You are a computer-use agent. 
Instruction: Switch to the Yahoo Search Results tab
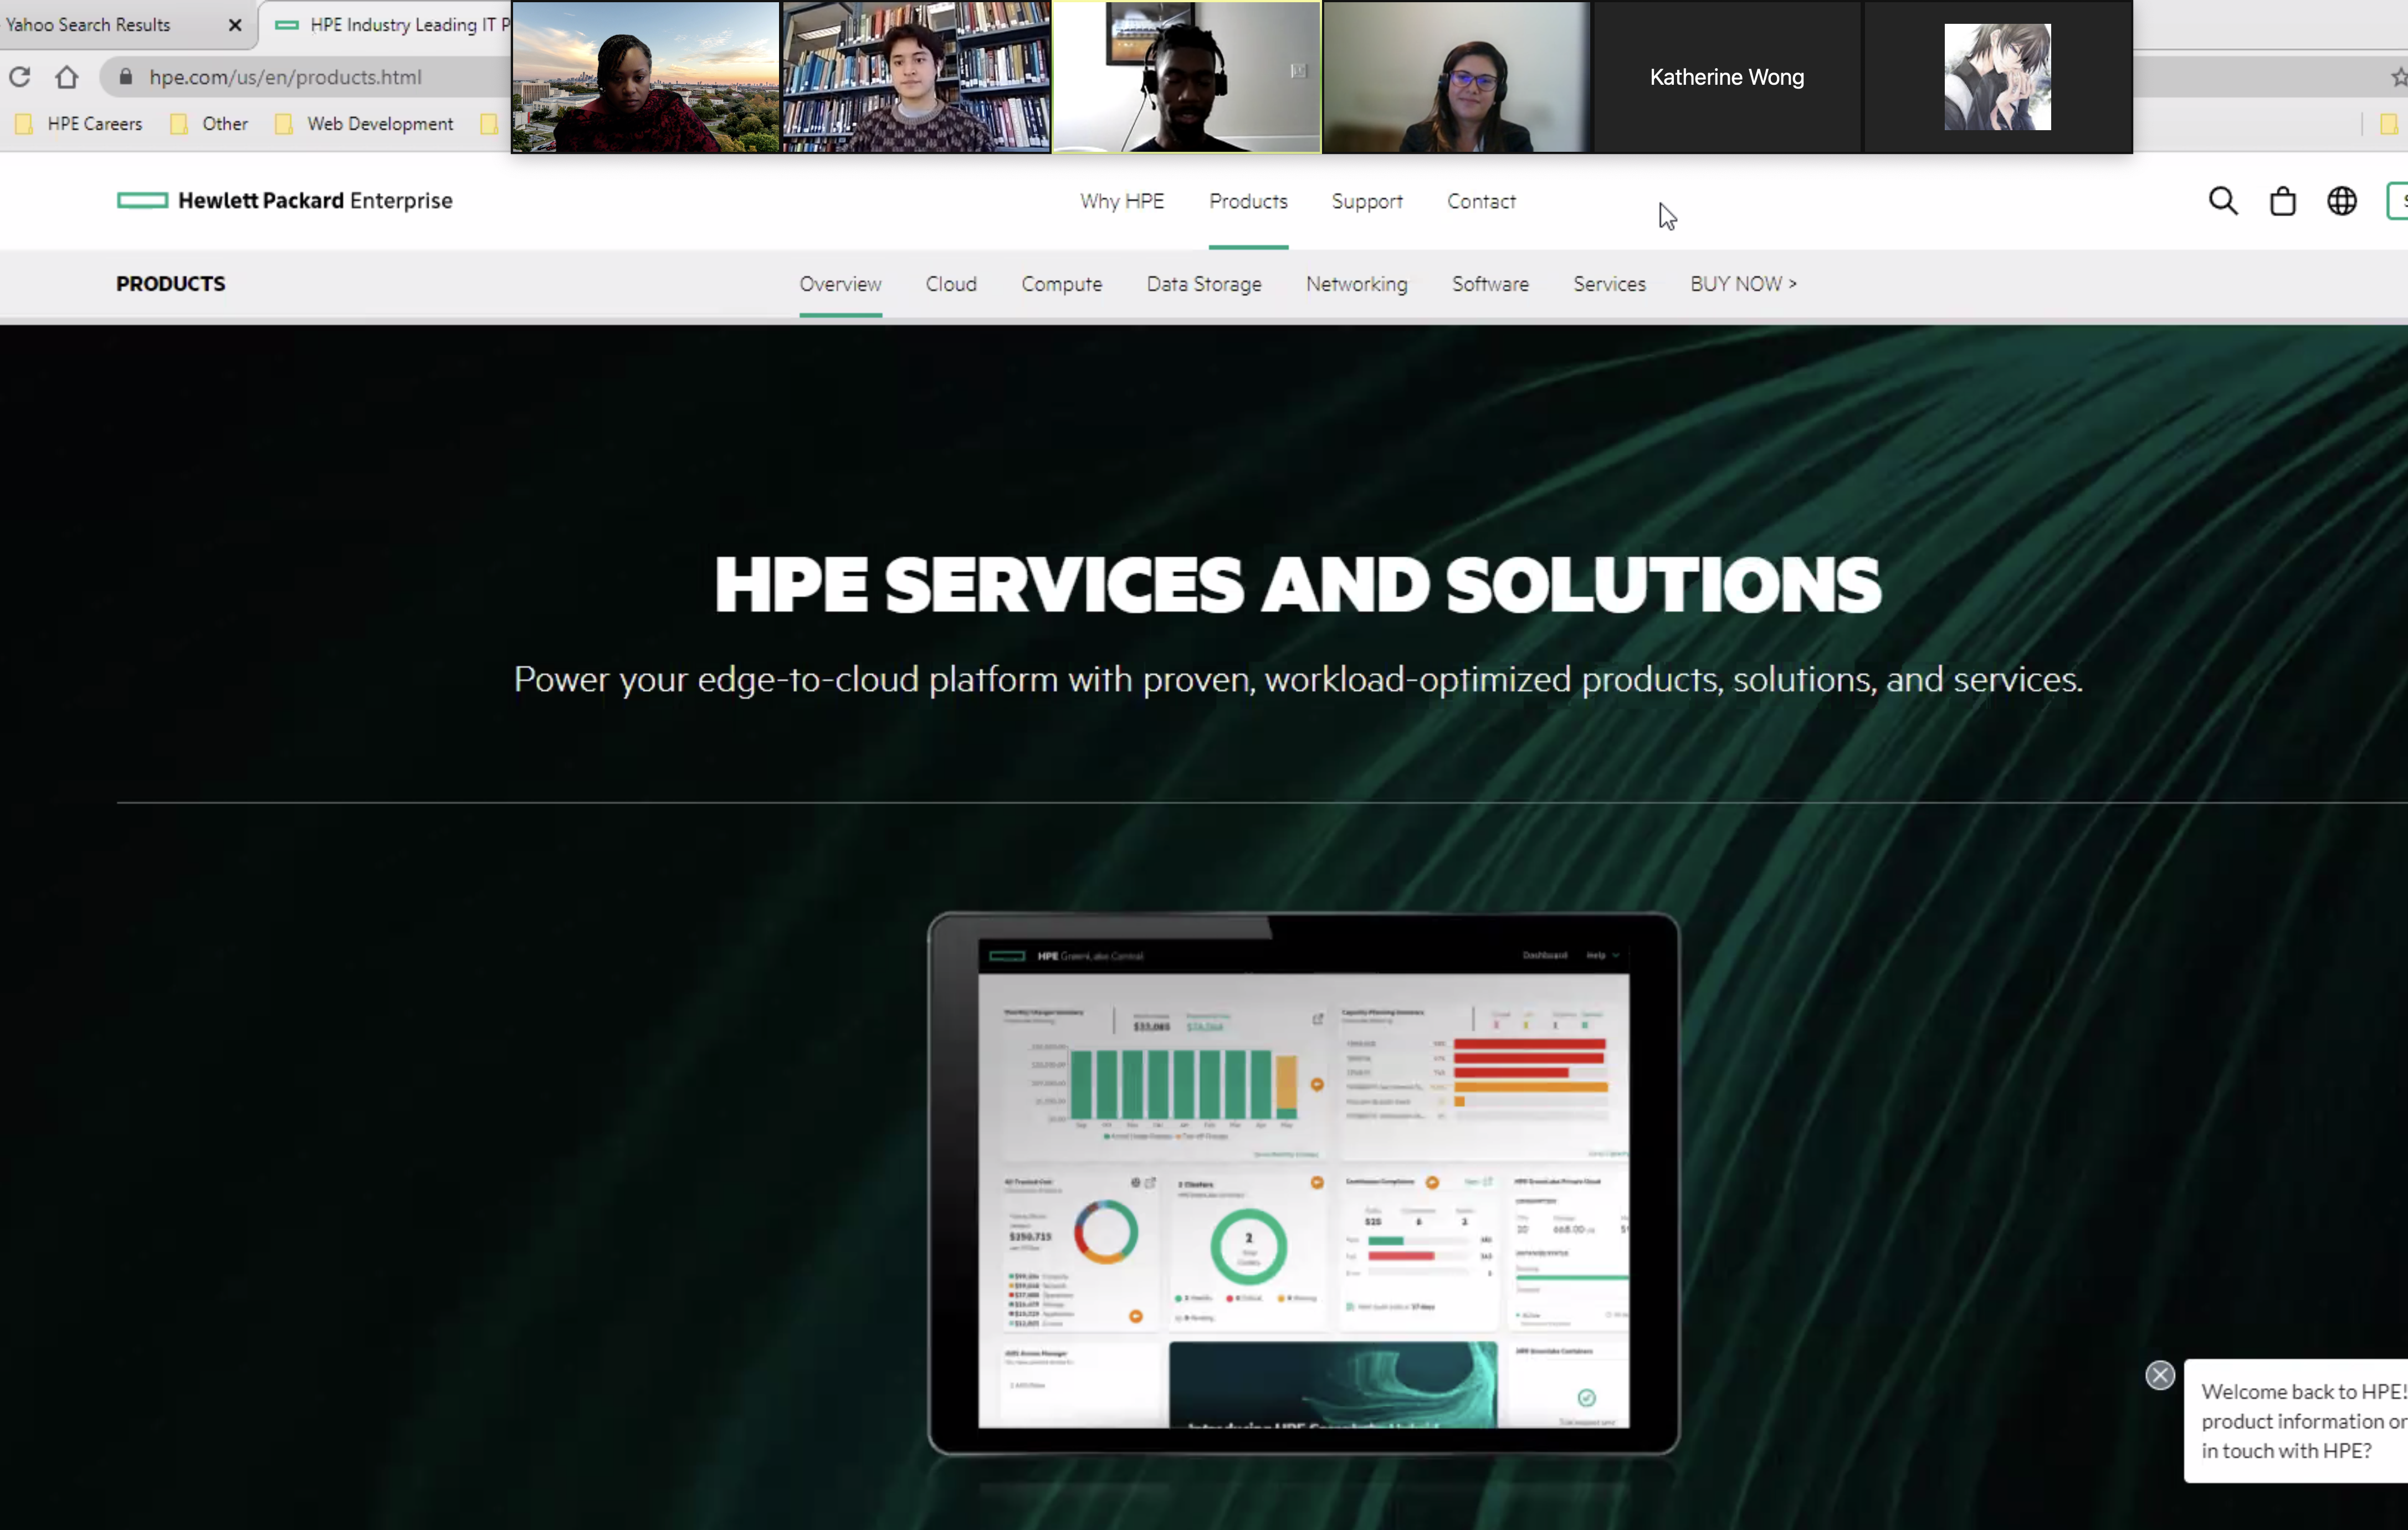88,25
